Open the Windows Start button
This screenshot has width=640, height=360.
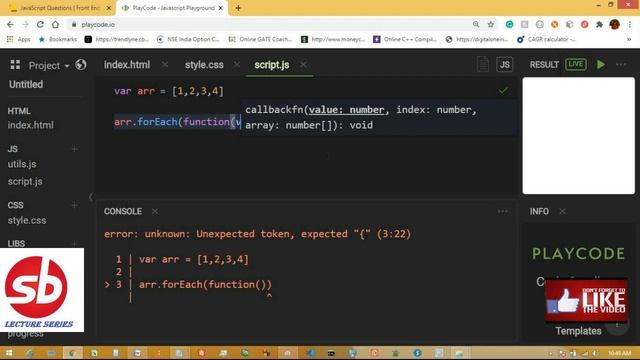pos(9,353)
